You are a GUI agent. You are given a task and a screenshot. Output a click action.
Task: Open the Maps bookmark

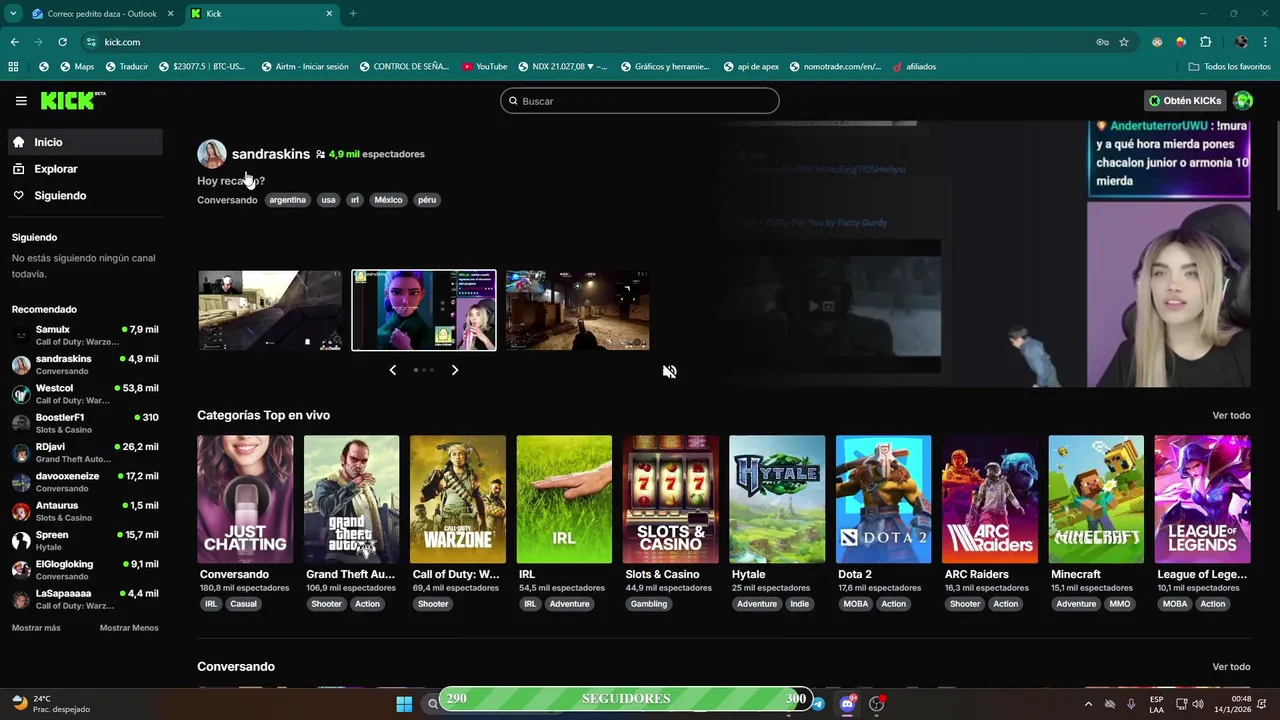tap(76, 67)
